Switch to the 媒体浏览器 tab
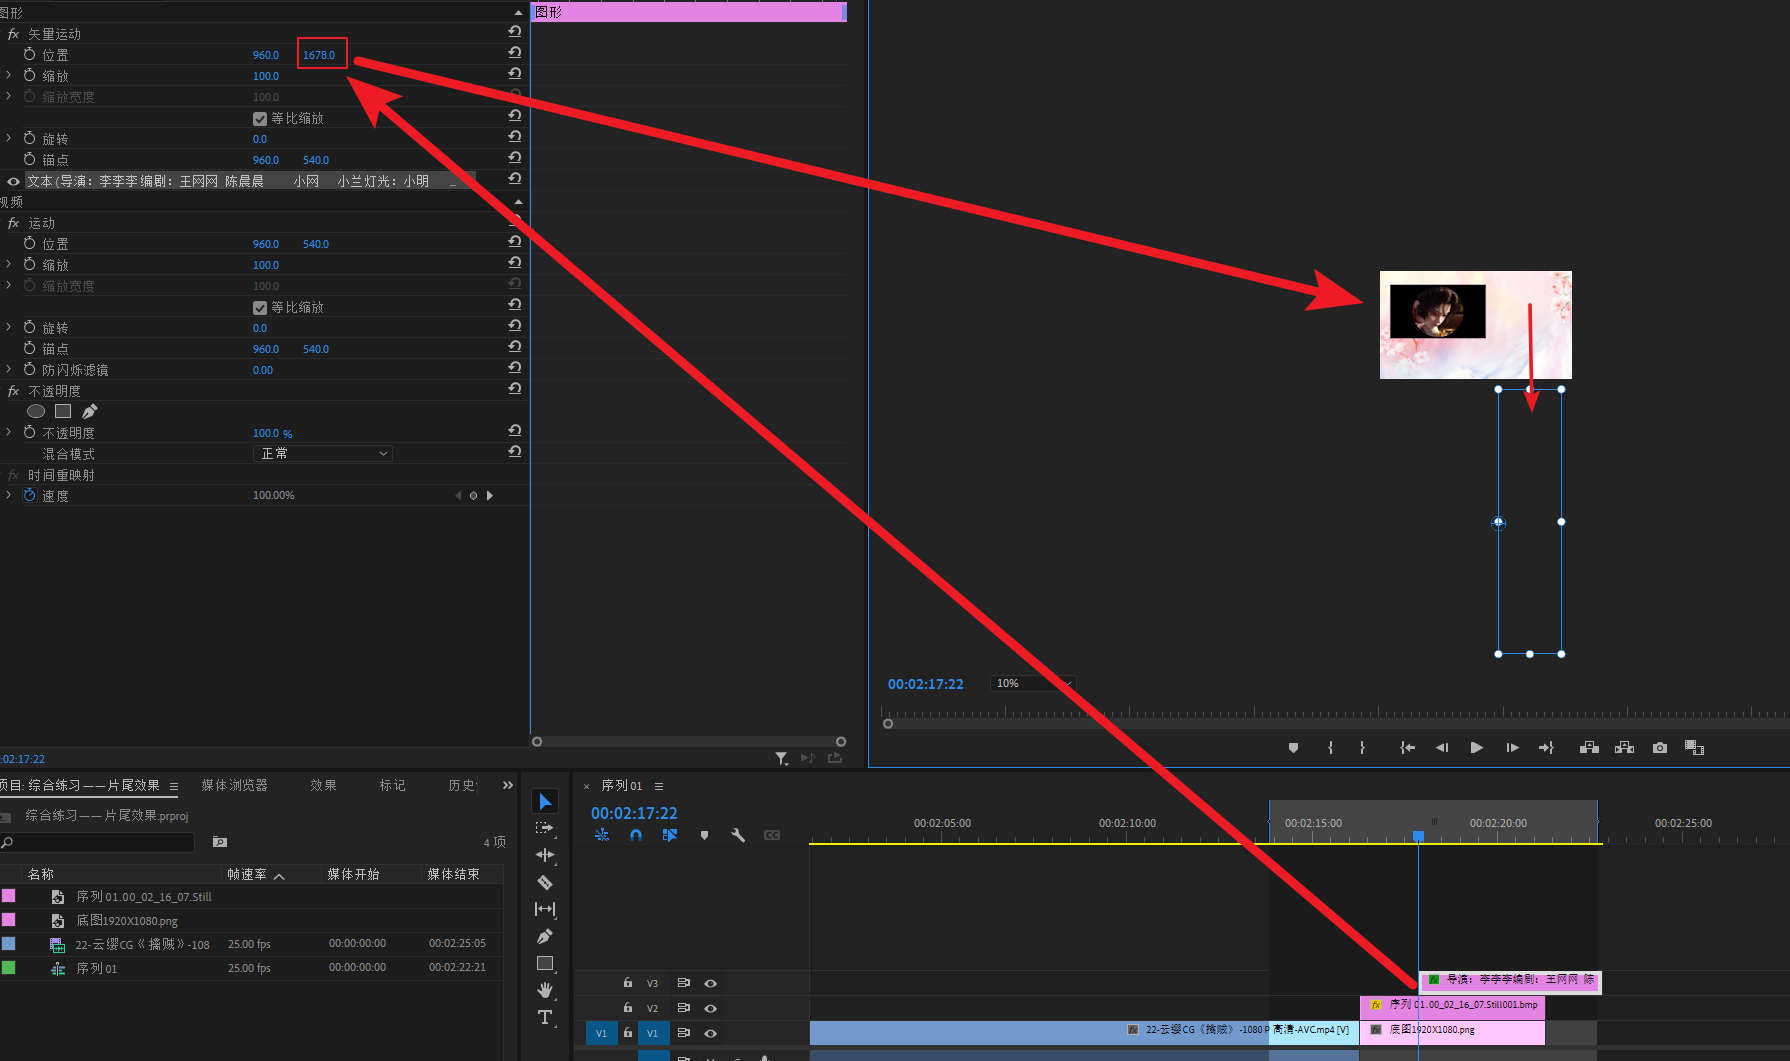The height and width of the screenshot is (1061, 1790). point(234,785)
